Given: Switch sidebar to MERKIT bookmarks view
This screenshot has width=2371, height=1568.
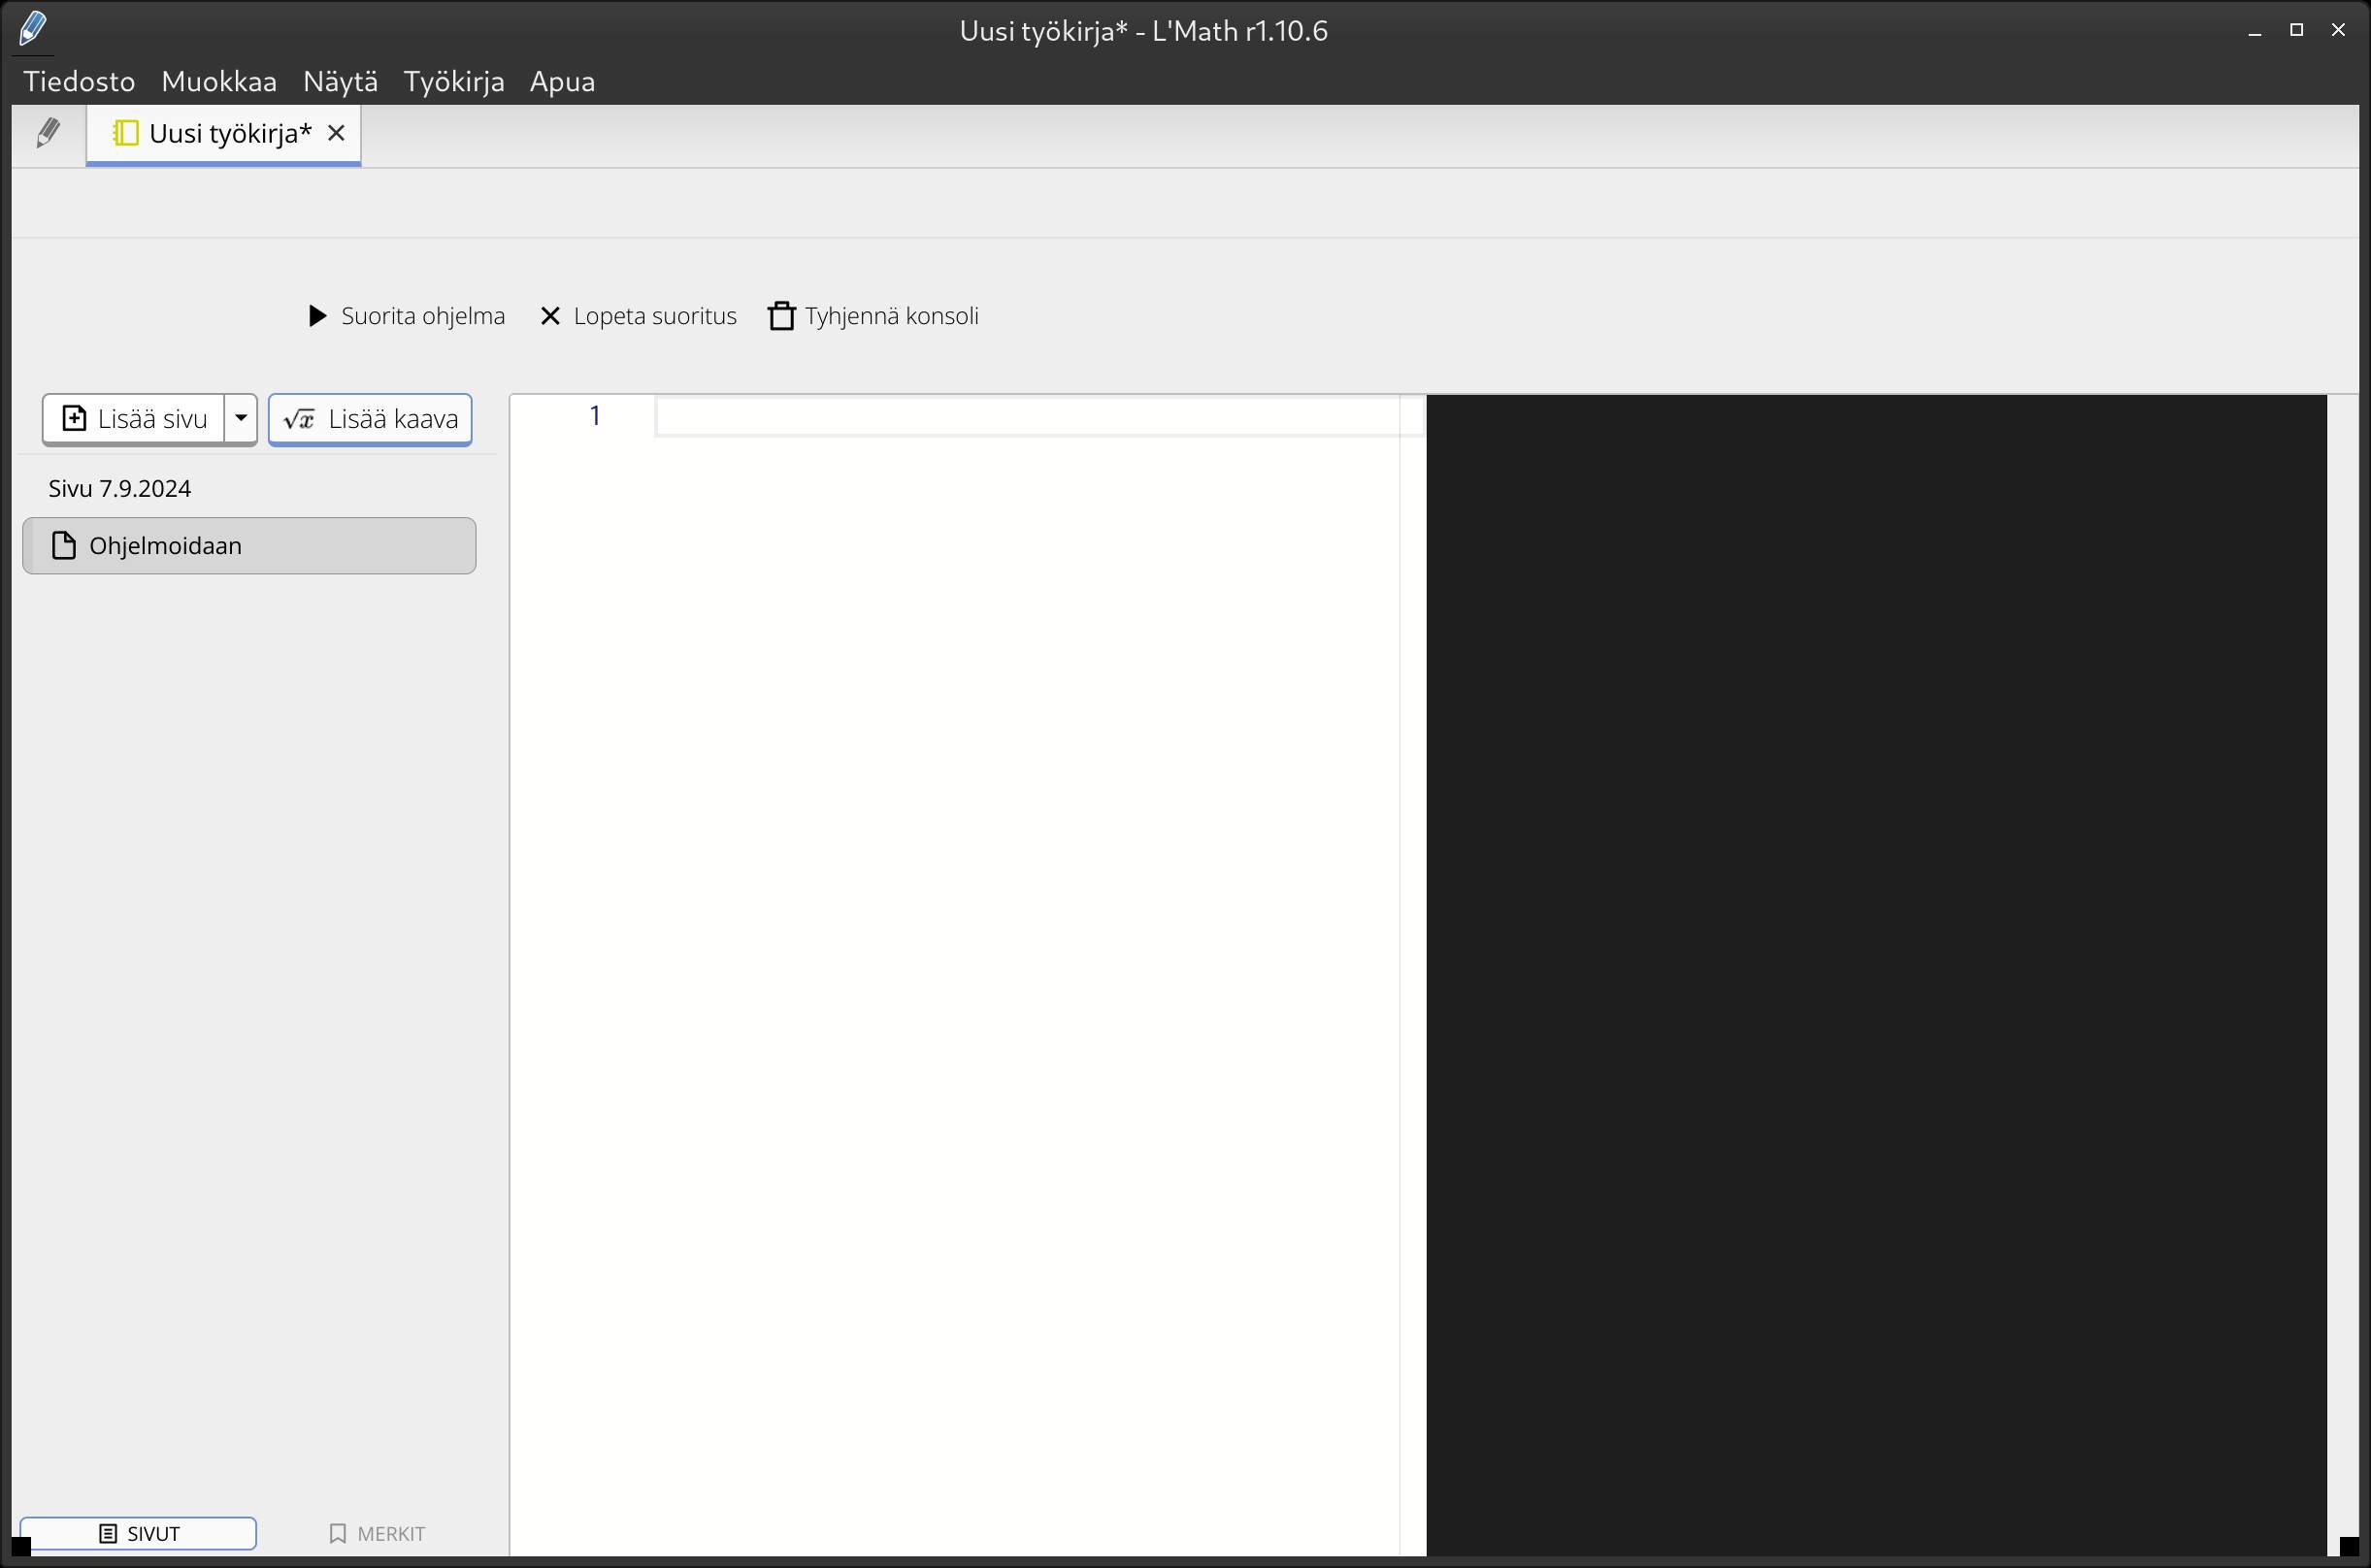Looking at the screenshot, I should [x=377, y=1533].
